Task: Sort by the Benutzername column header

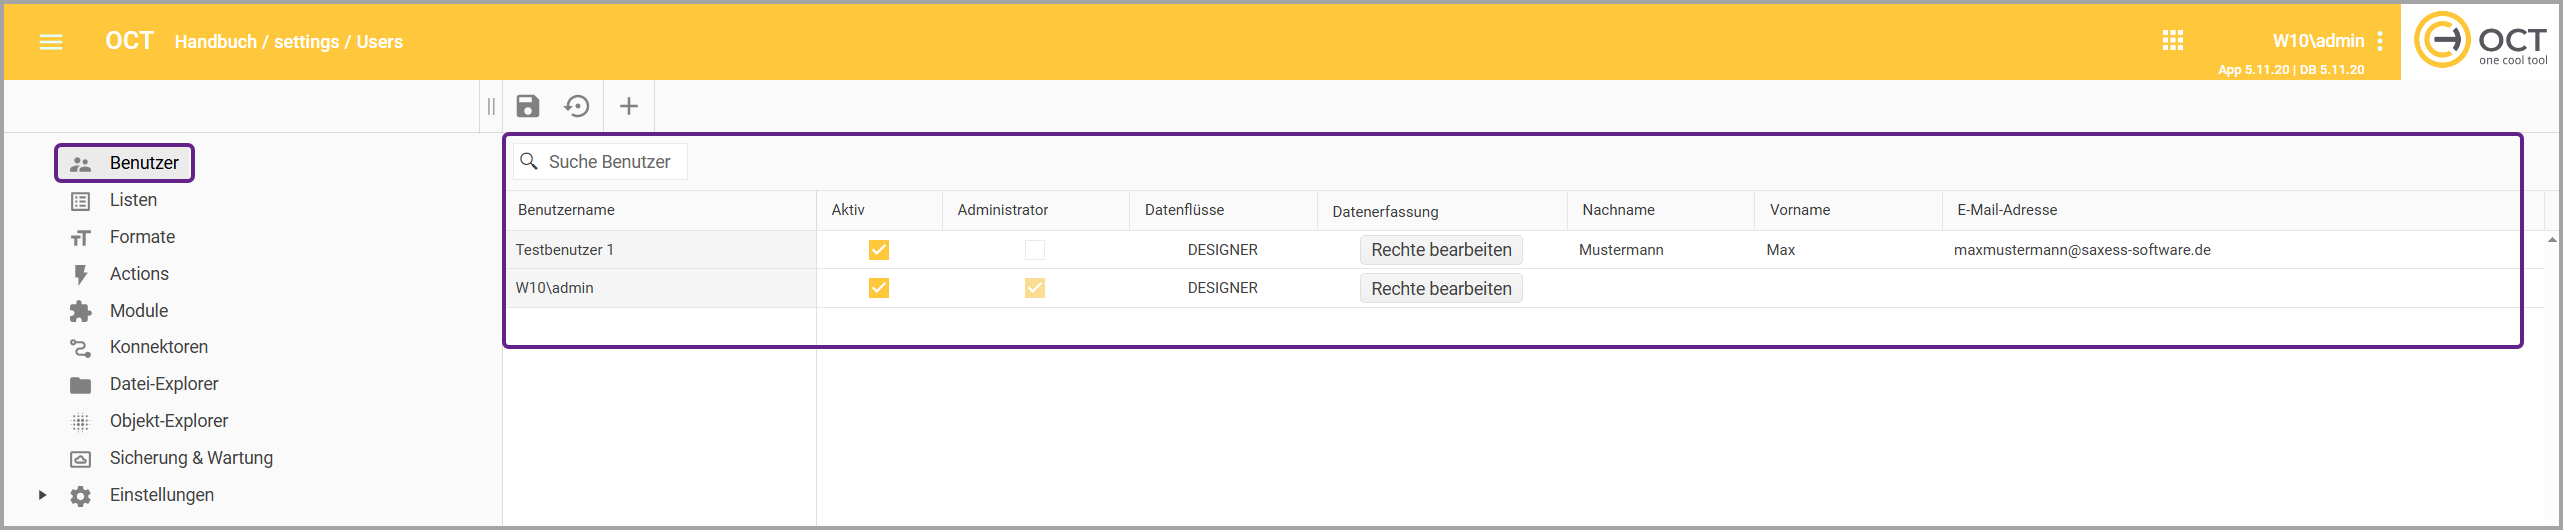Action: pyautogui.click(x=566, y=210)
